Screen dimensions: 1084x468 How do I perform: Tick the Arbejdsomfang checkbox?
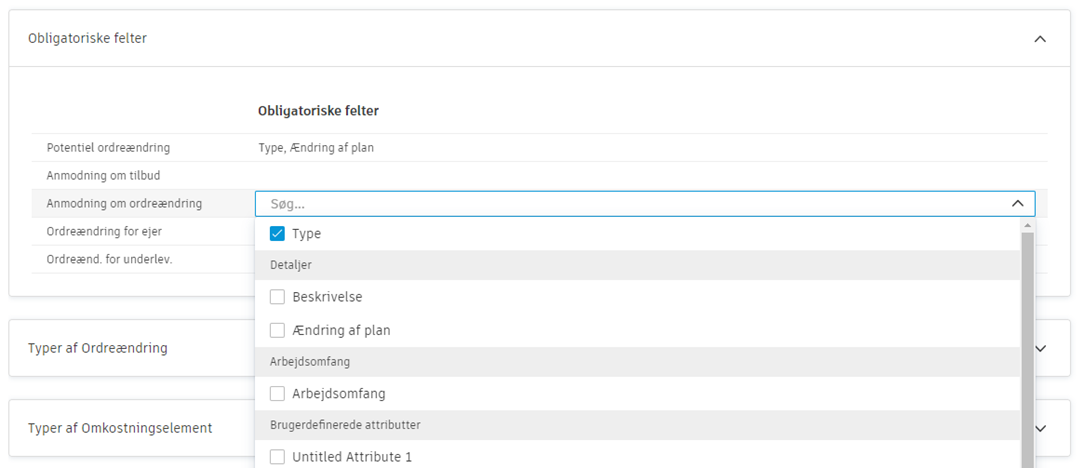point(278,394)
